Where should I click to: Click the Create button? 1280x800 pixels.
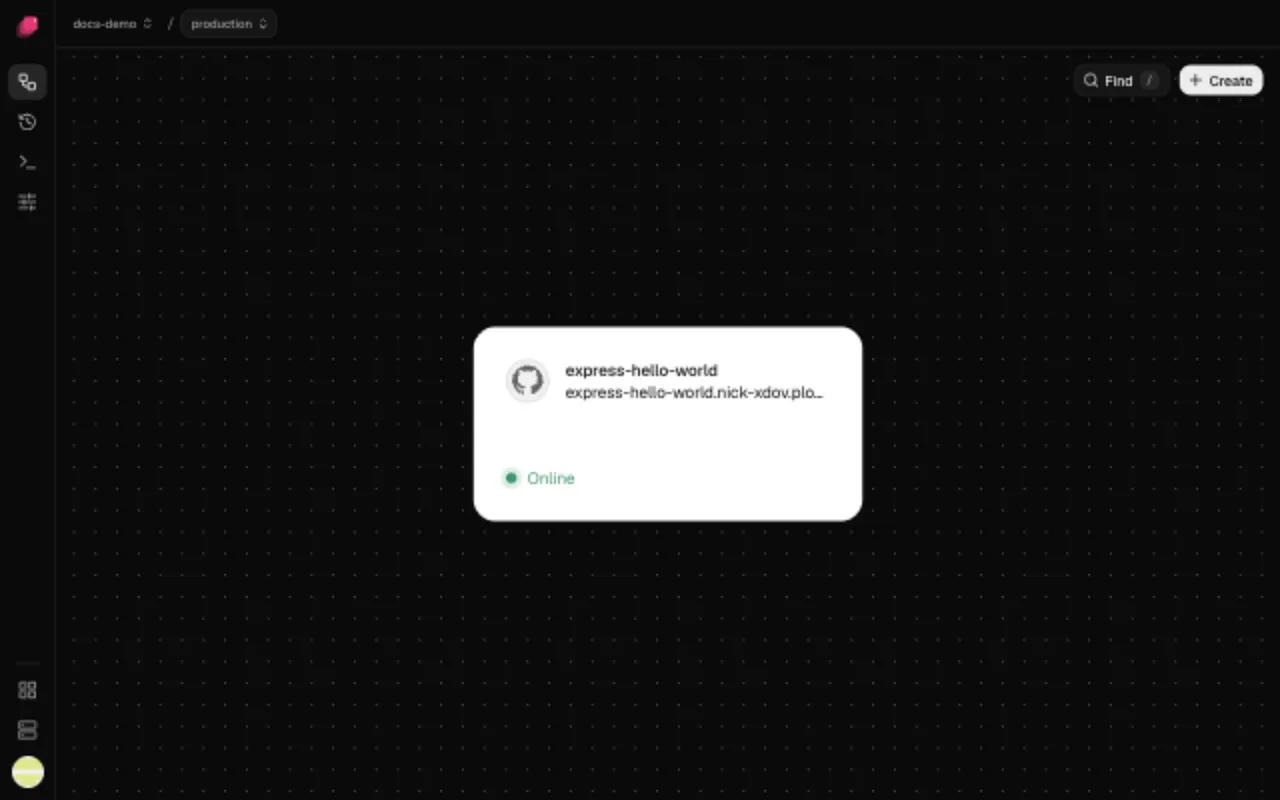[x=1221, y=81]
